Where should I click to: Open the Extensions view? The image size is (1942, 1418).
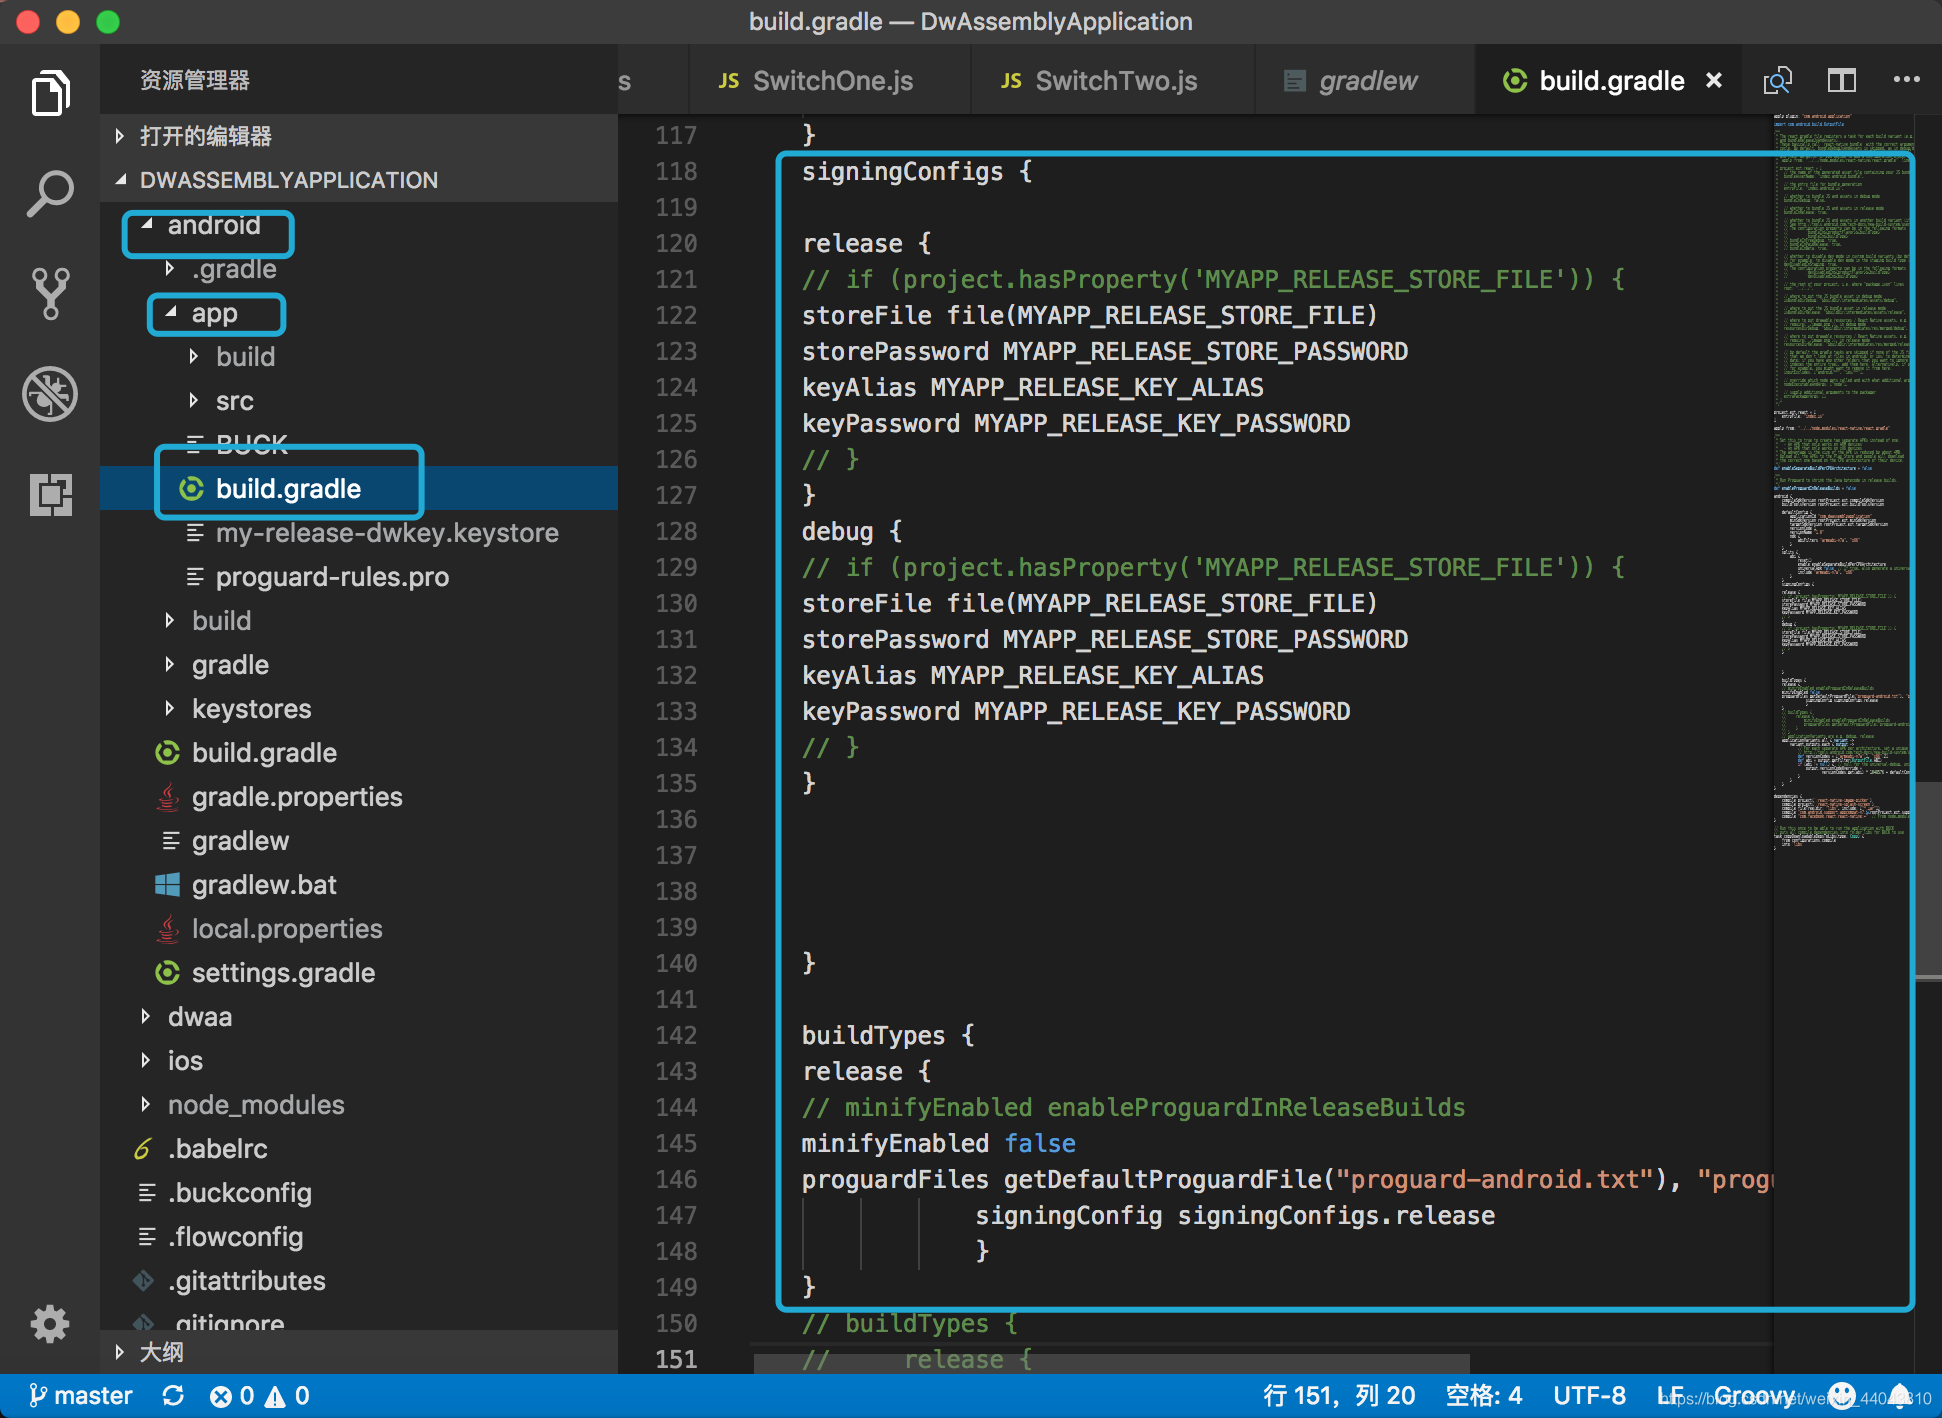tap(50, 494)
